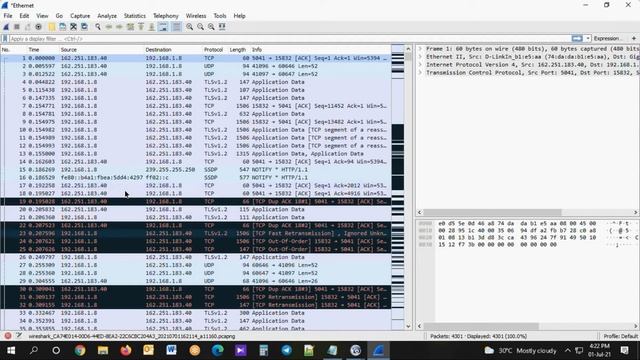
Task: Open Telegram from the taskbar
Action: [287, 350]
